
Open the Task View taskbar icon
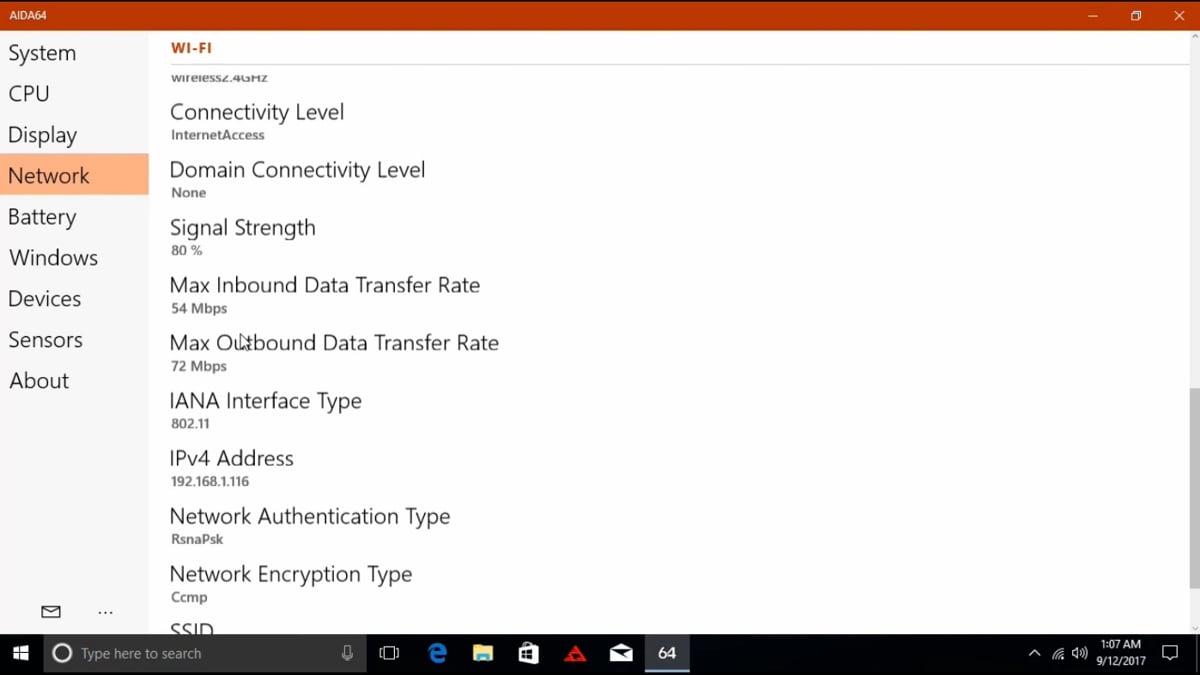tap(389, 653)
